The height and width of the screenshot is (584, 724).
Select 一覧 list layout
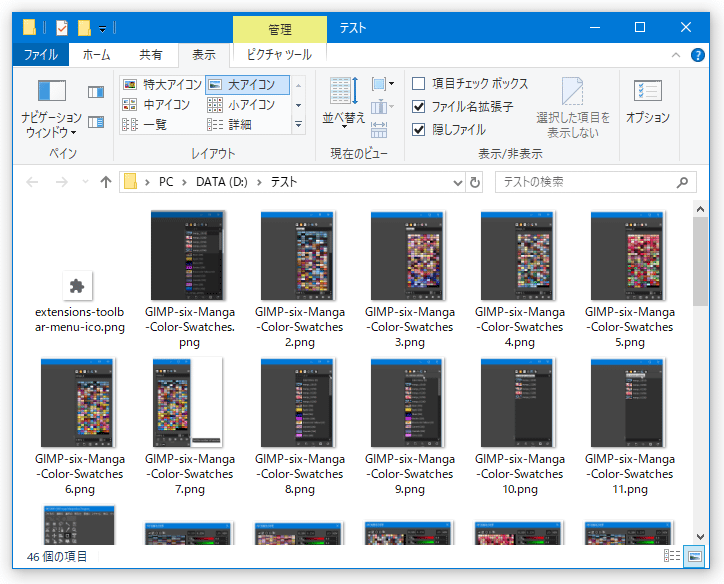(145, 125)
